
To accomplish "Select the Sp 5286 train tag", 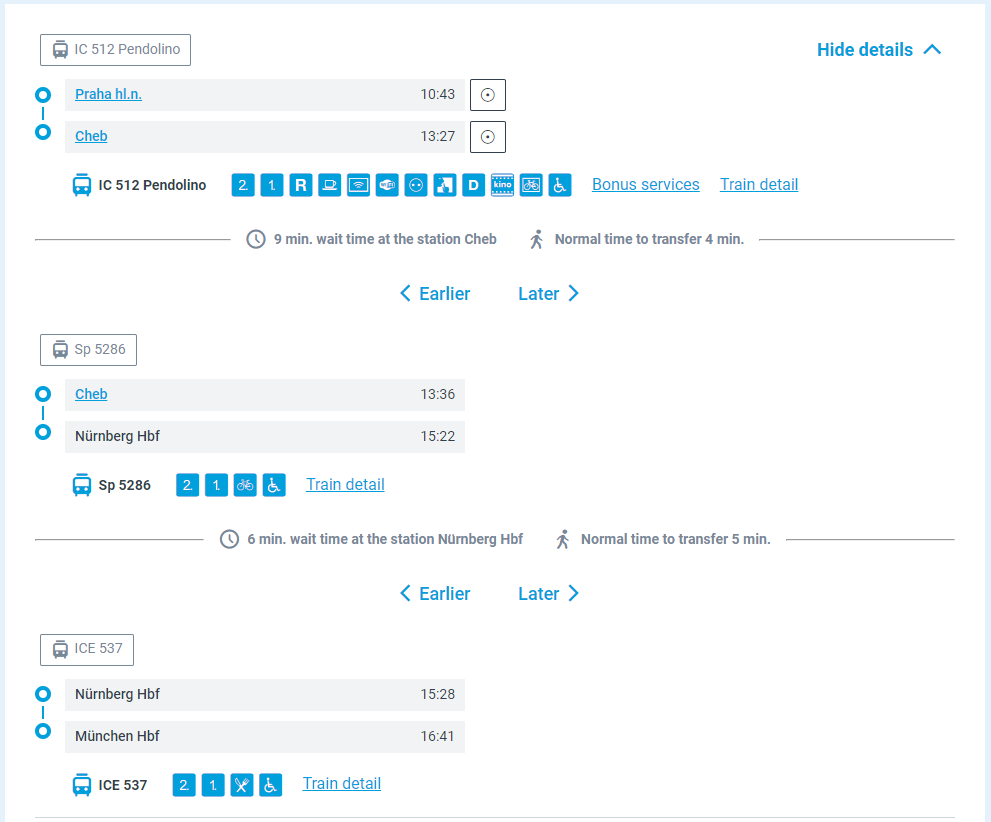I will 88,350.
